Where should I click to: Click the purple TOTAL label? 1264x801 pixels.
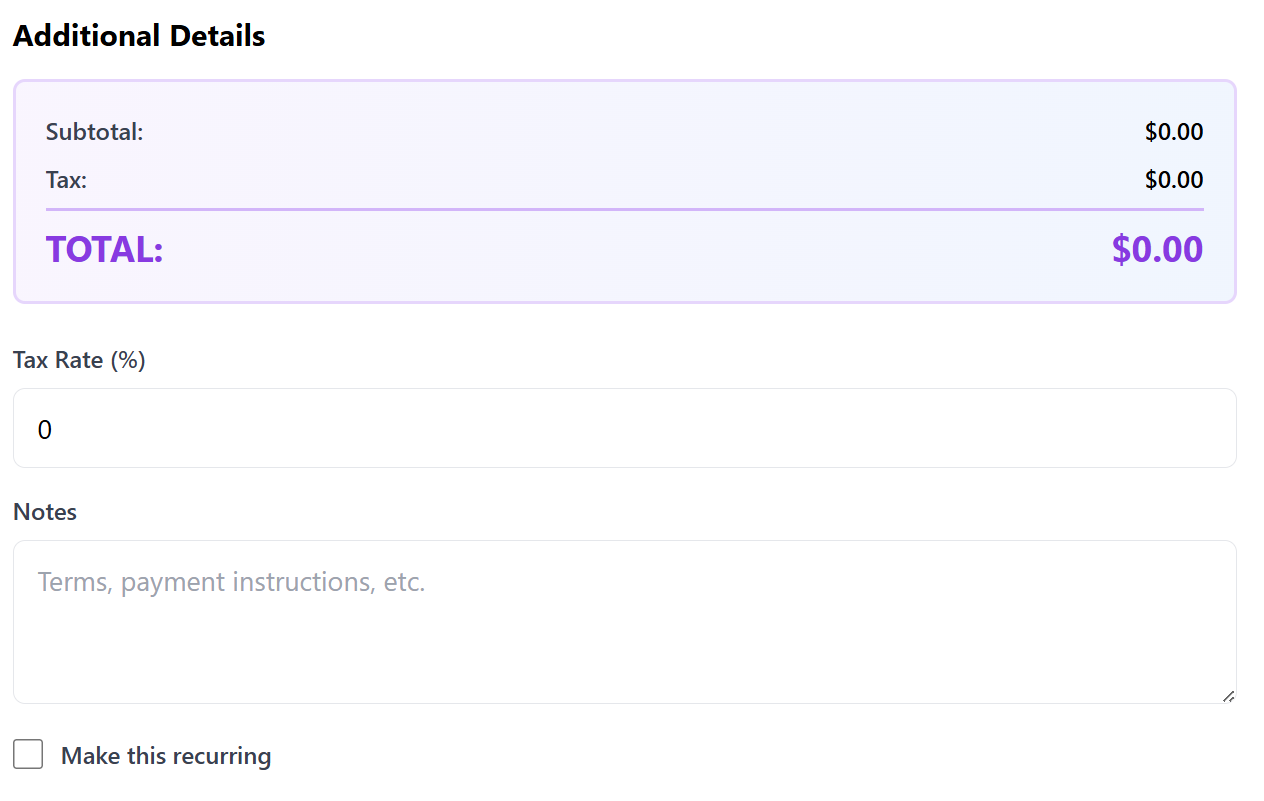click(x=104, y=249)
